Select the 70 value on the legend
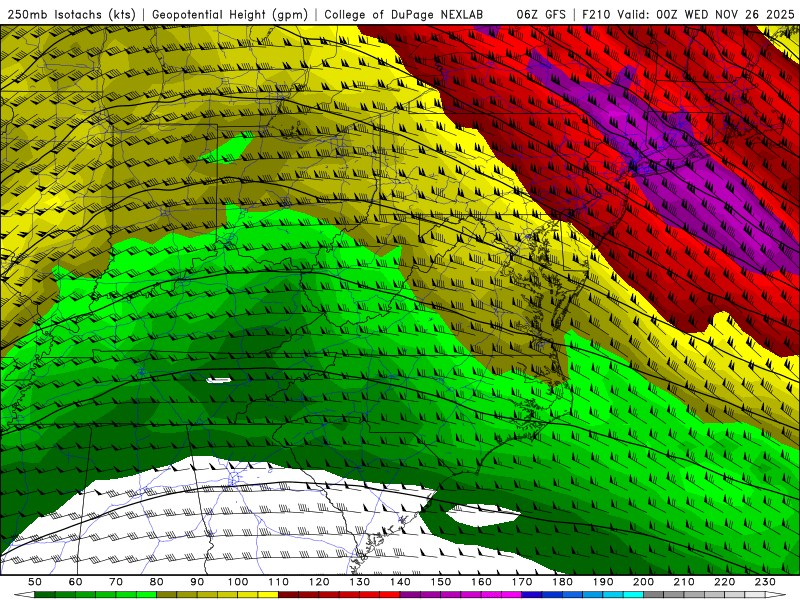800x600 pixels. pyautogui.click(x=116, y=582)
